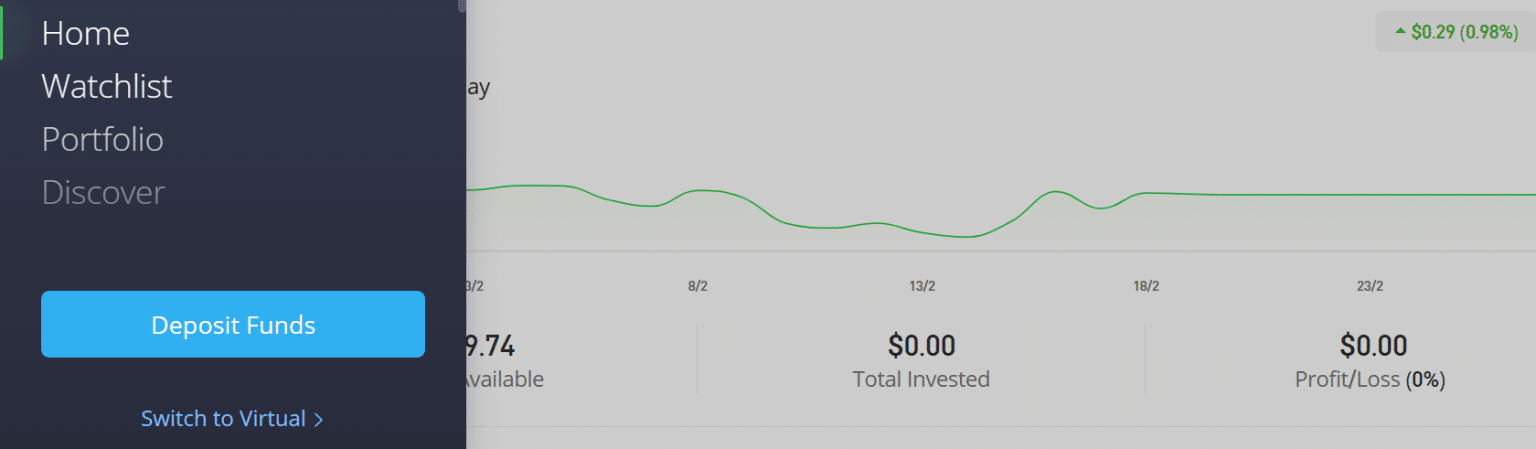Click the $0.00 amount above Total Invested
The height and width of the screenshot is (449, 1536).
coord(921,347)
